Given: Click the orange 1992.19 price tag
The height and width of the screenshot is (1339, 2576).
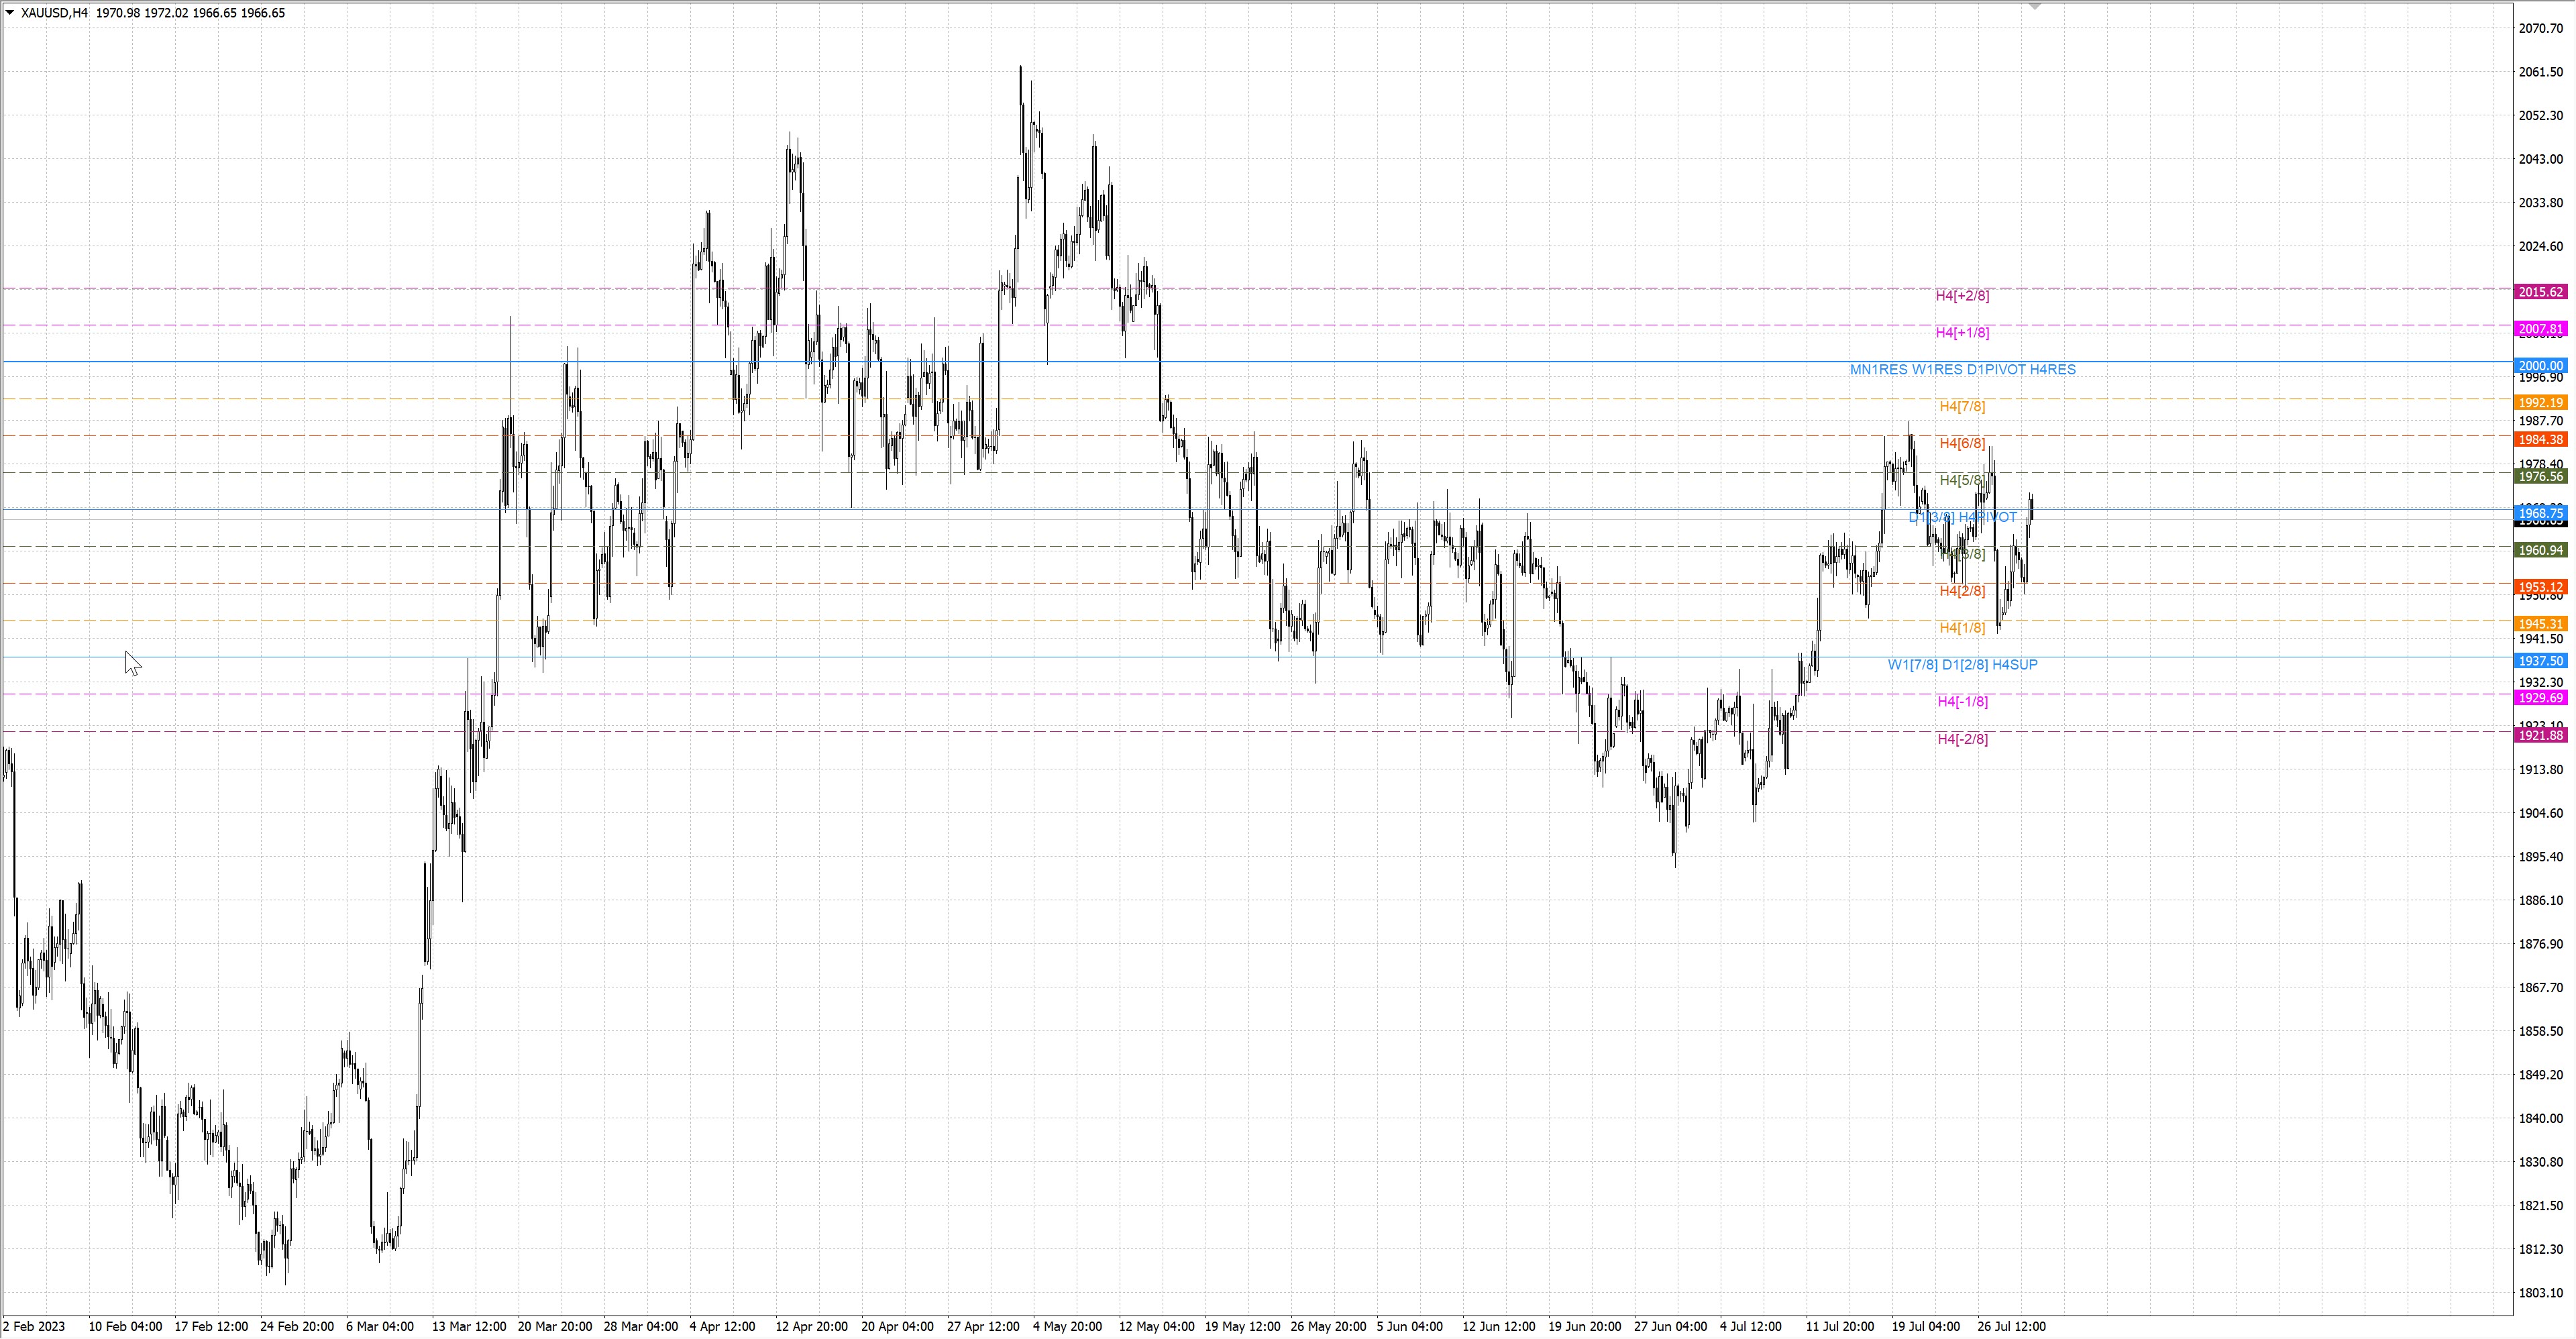Looking at the screenshot, I should (x=2540, y=403).
